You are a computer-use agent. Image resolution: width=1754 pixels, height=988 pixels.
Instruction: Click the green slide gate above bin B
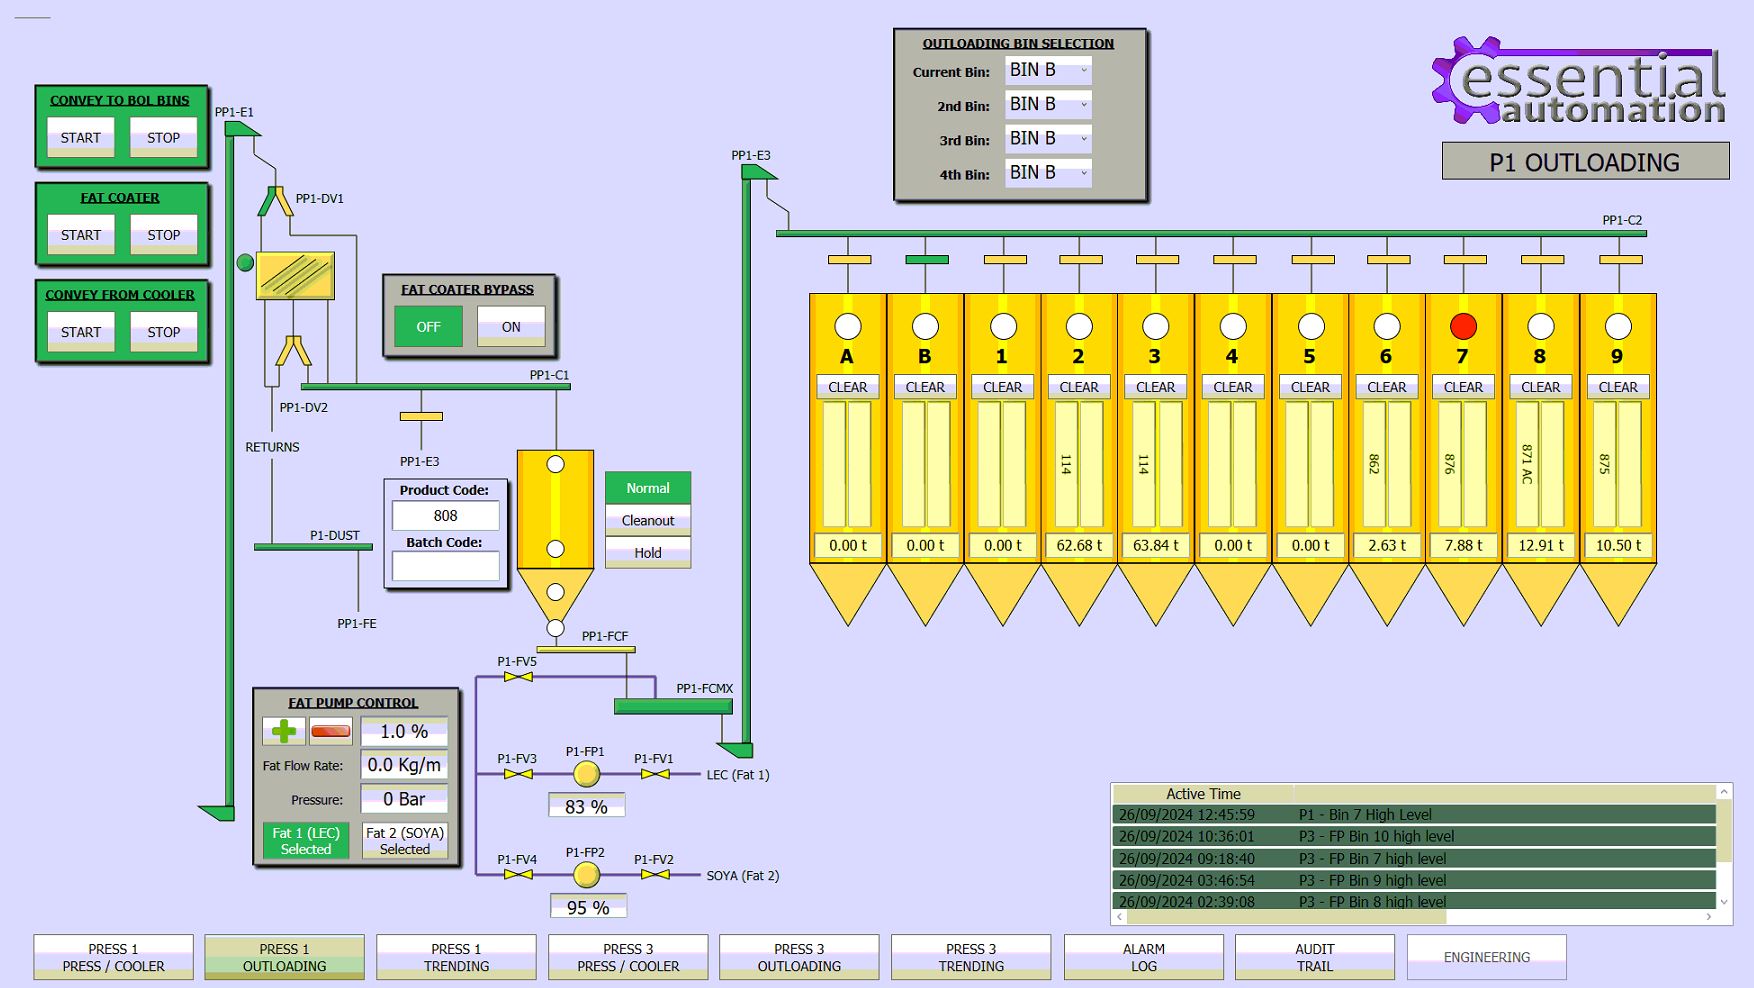(927, 260)
